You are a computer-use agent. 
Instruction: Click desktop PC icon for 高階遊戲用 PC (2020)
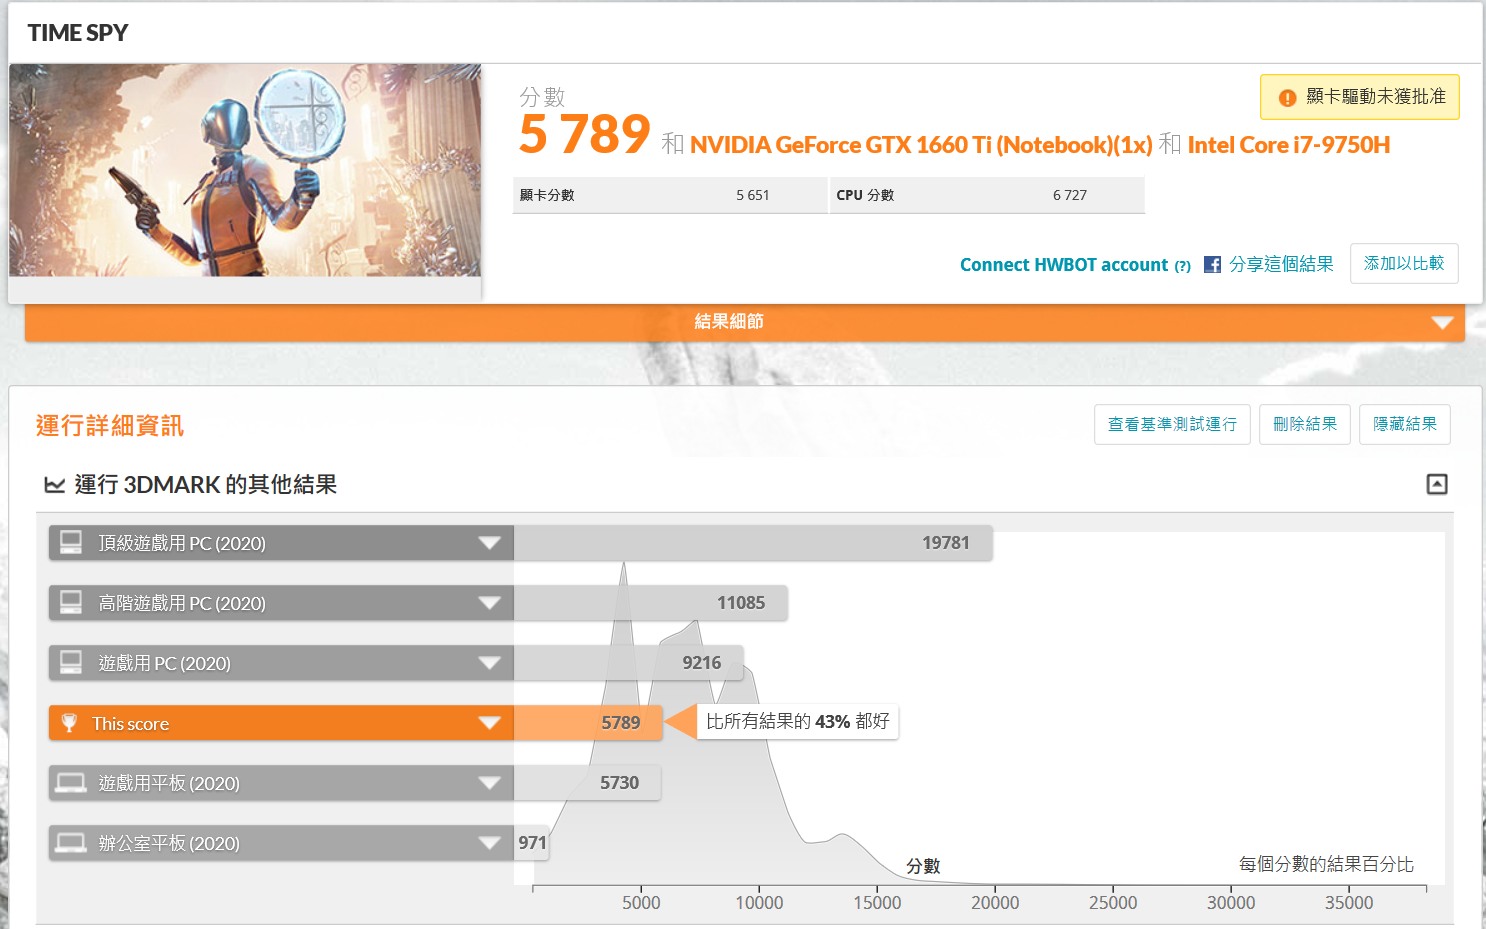[71, 603]
